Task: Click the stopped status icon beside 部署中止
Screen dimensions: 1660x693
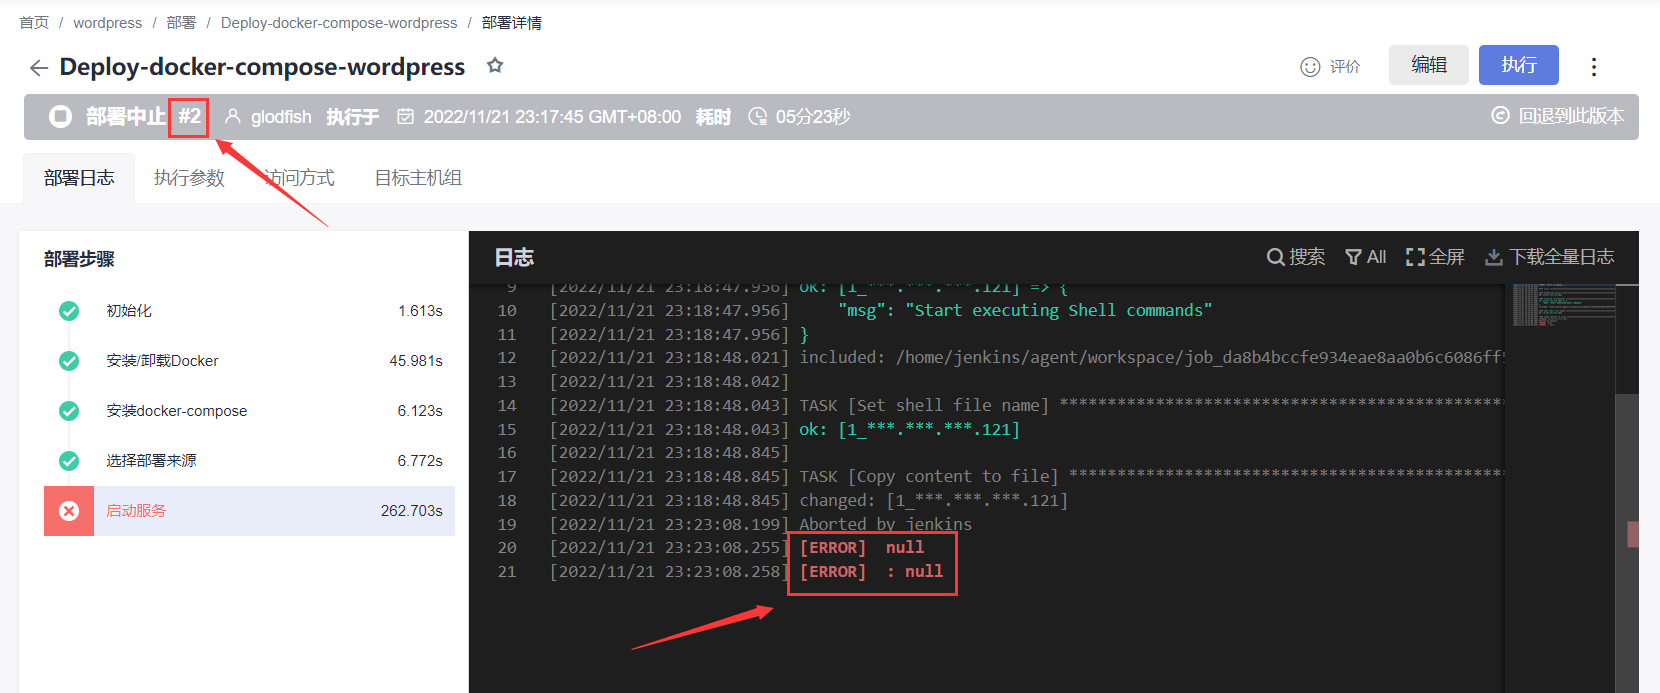Action: point(61,117)
